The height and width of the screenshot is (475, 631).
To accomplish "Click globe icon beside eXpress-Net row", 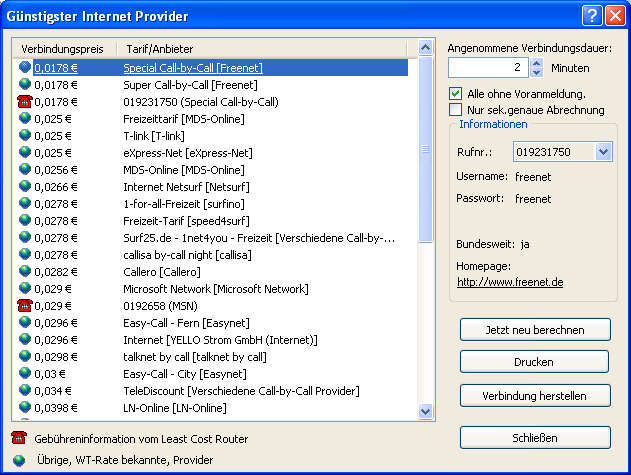I will 25,152.
